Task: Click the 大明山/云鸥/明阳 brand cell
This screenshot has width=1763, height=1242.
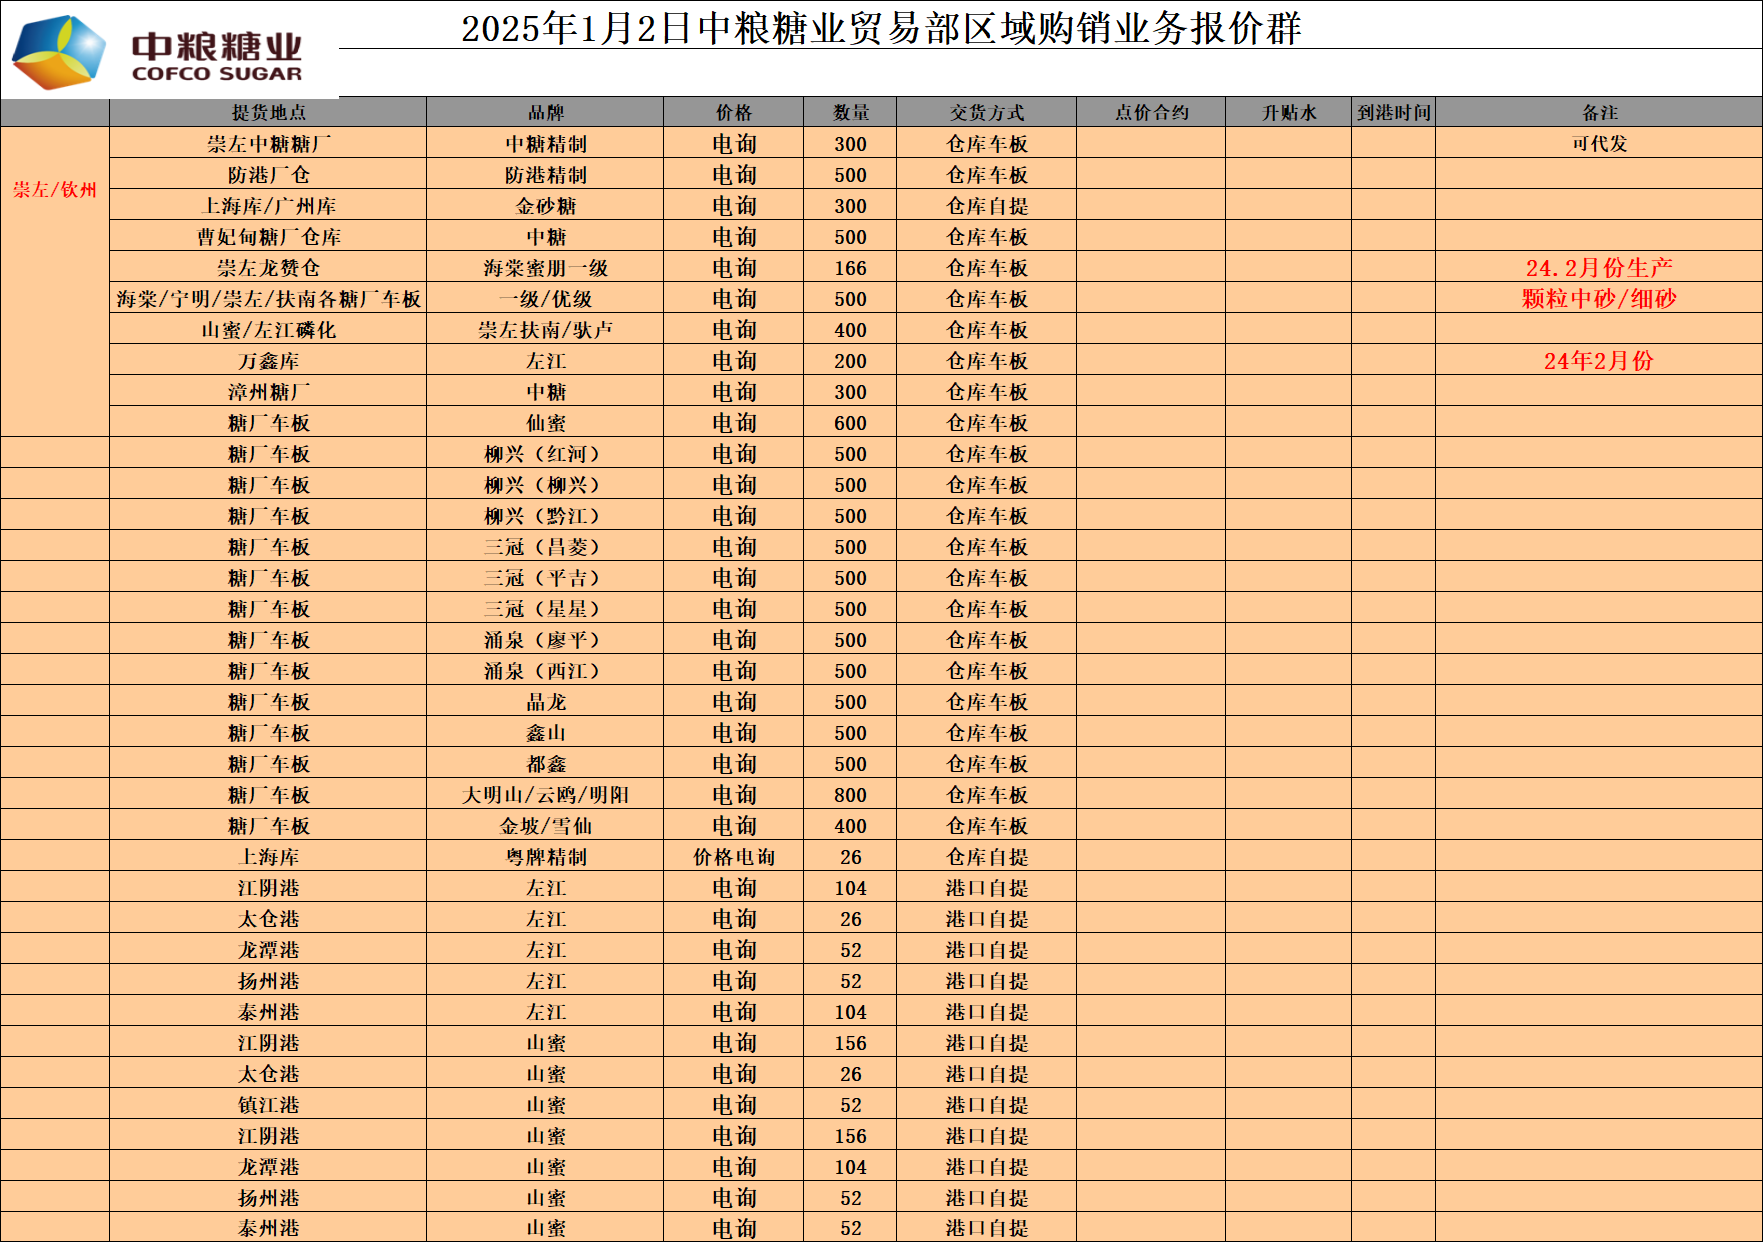Action: [x=545, y=795]
